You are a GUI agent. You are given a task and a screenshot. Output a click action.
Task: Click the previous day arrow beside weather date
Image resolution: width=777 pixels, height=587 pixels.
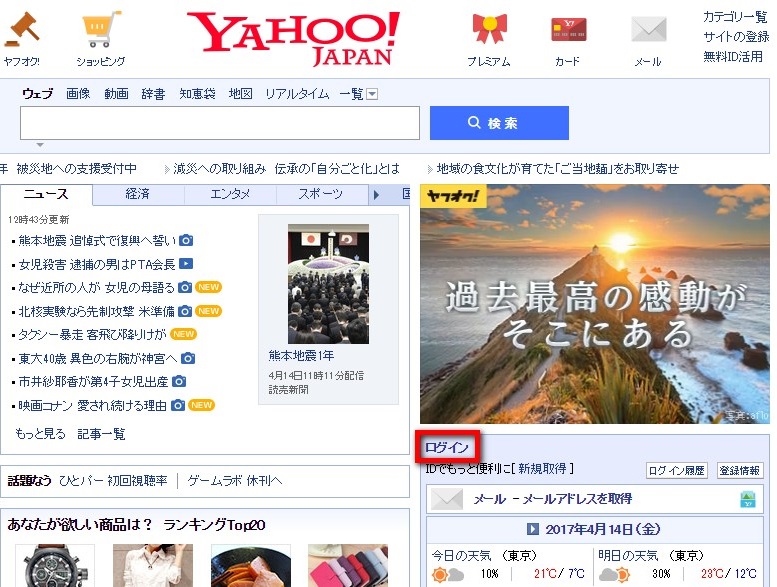(x=533, y=528)
